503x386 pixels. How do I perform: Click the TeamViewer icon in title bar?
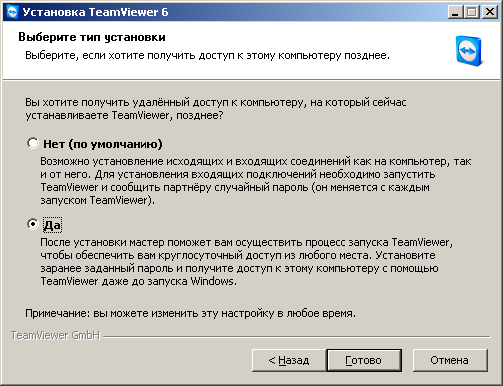click(13, 12)
